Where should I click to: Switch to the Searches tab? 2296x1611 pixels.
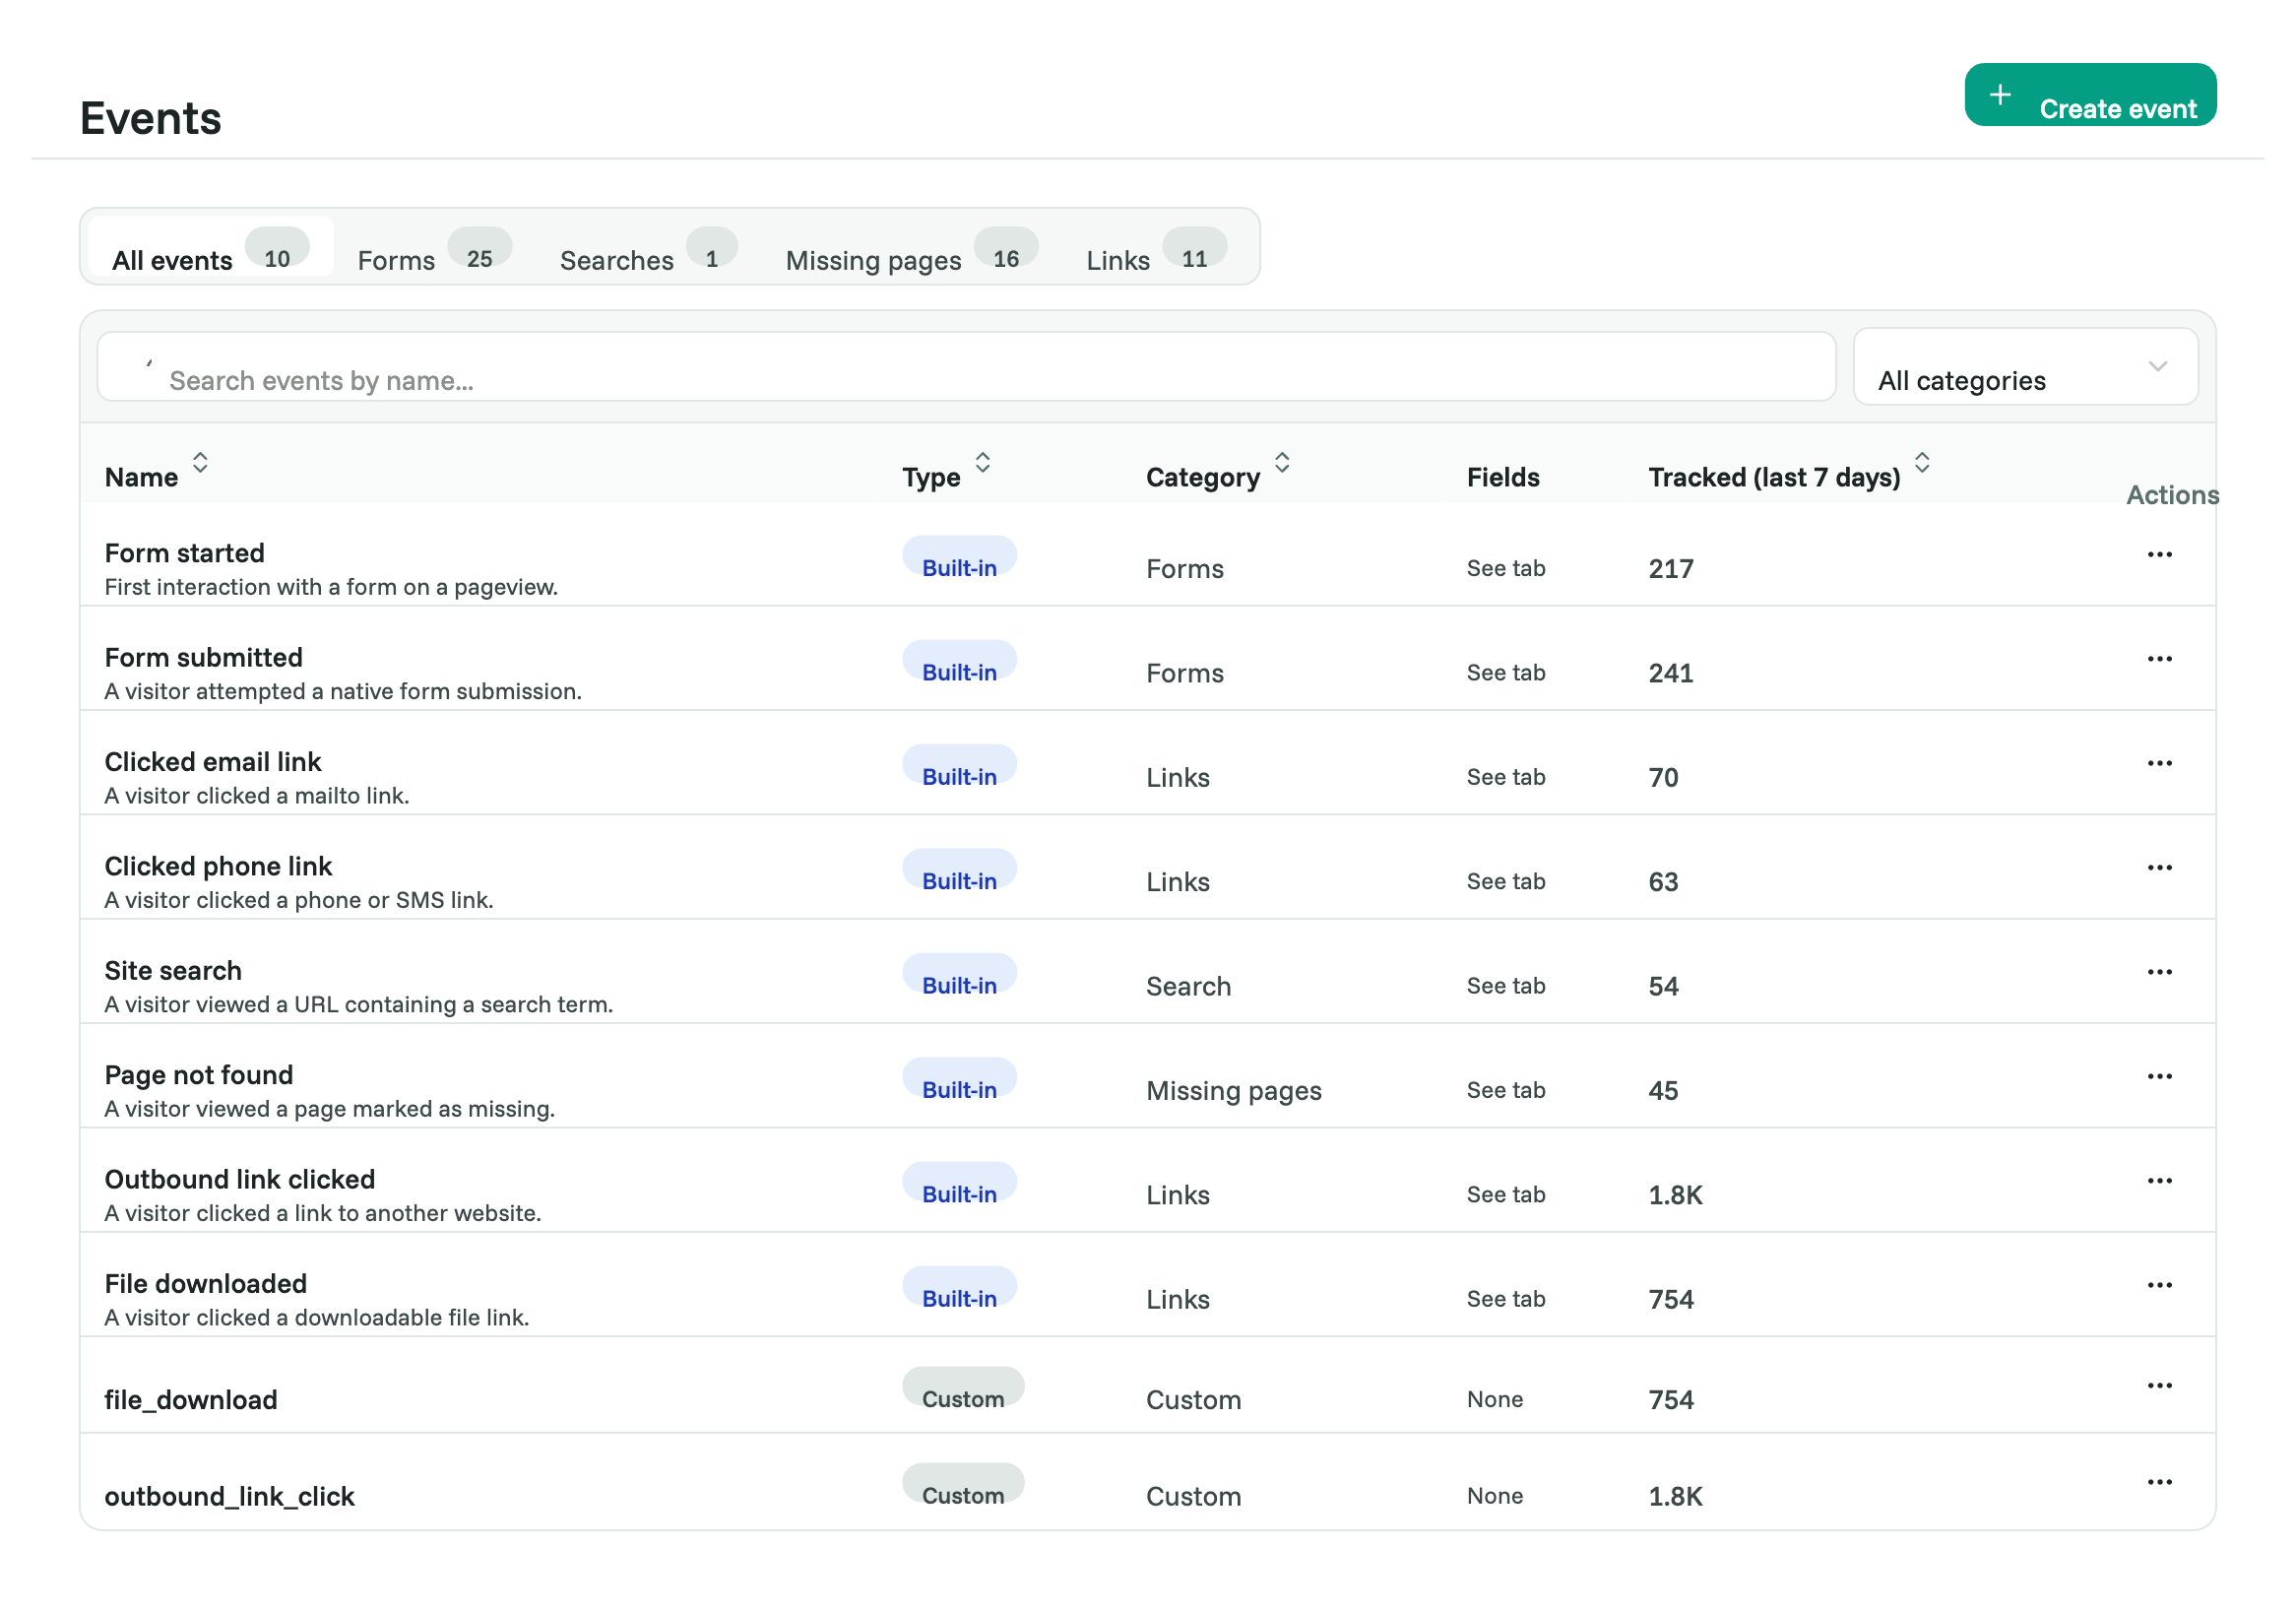(648, 246)
